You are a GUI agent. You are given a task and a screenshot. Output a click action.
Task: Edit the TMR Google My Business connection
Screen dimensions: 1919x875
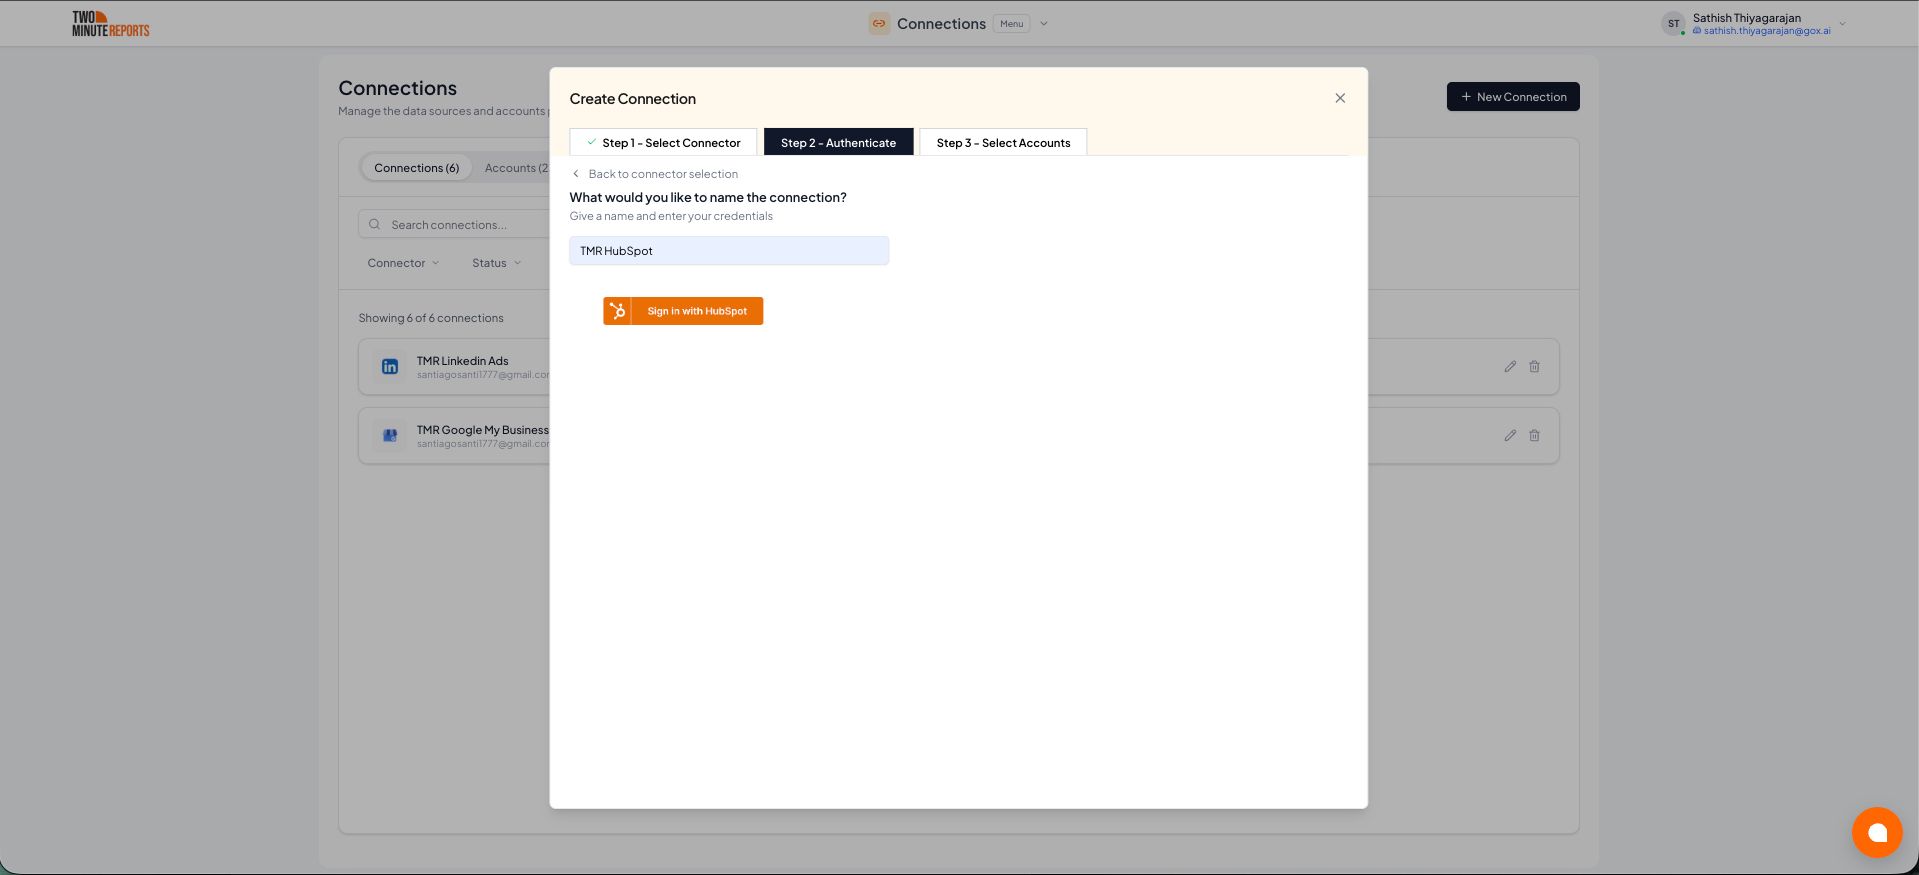tap(1510, 436)
